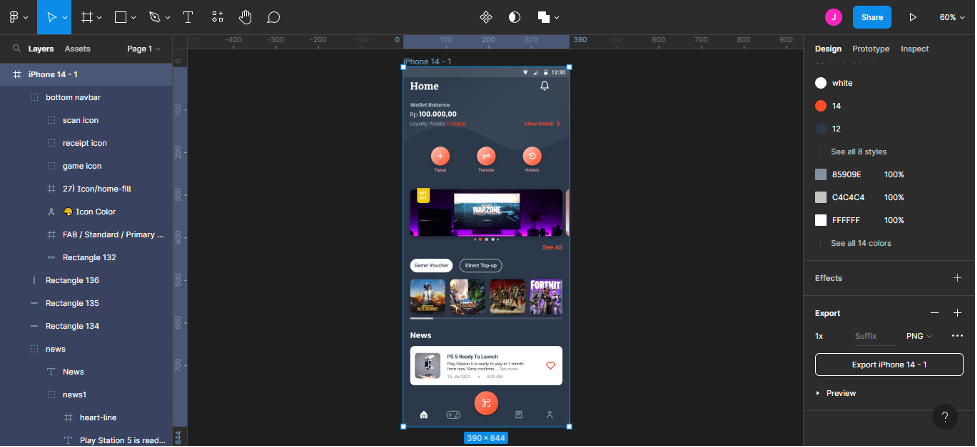The image size is (977, 447).
Task: Open the shape tools dropdown arrow
Action: pos(133,18)
